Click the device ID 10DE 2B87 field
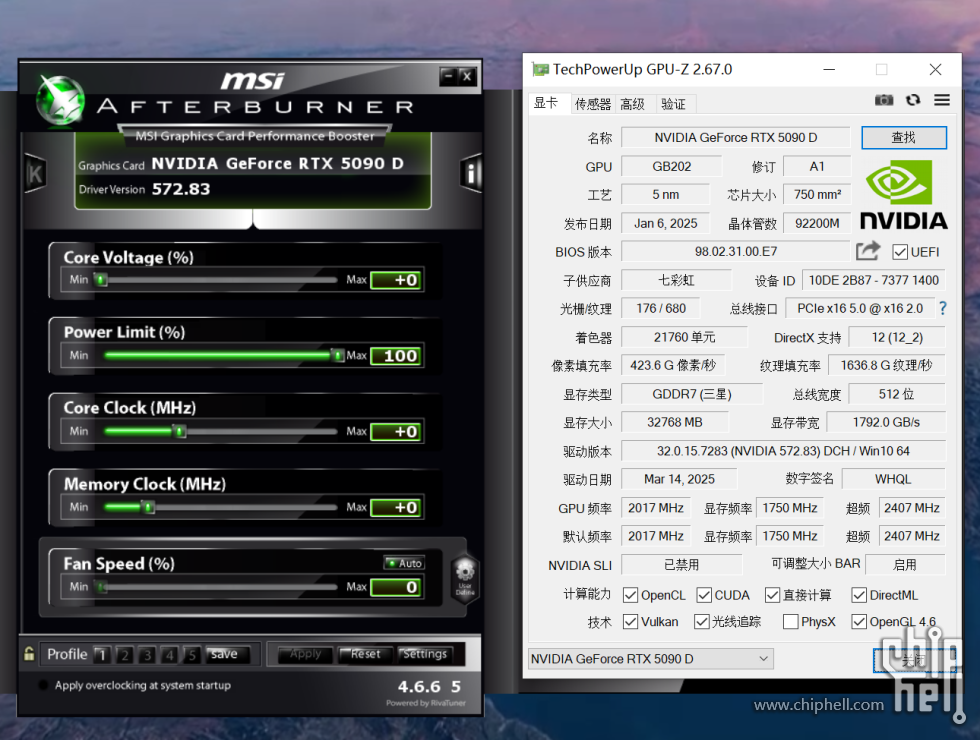The image size is (980, 740). (x=874, y=280)
